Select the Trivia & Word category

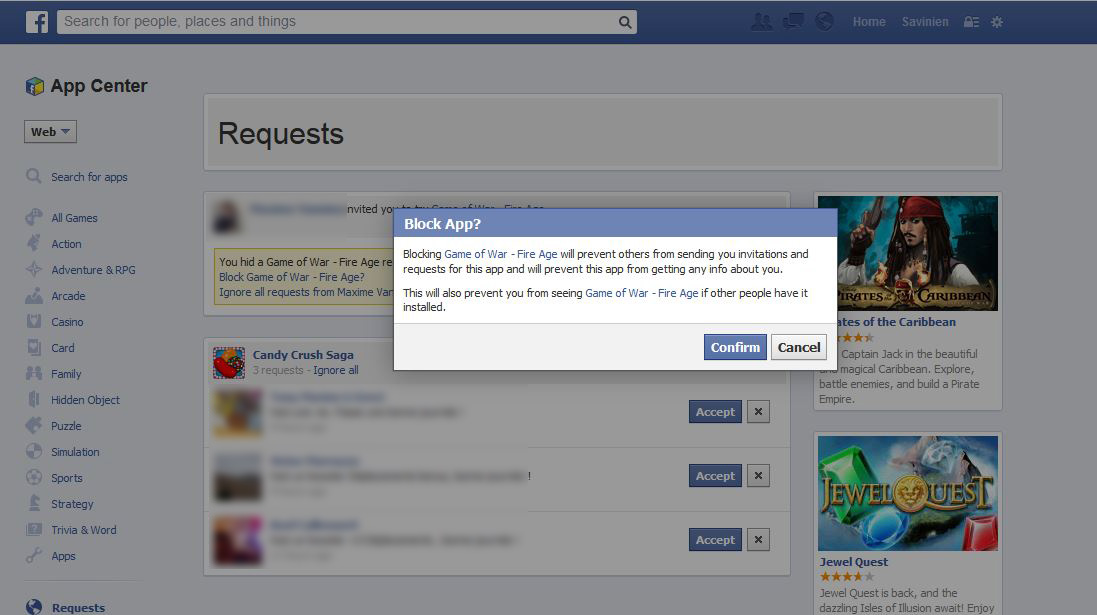click(x=84, y=530)
